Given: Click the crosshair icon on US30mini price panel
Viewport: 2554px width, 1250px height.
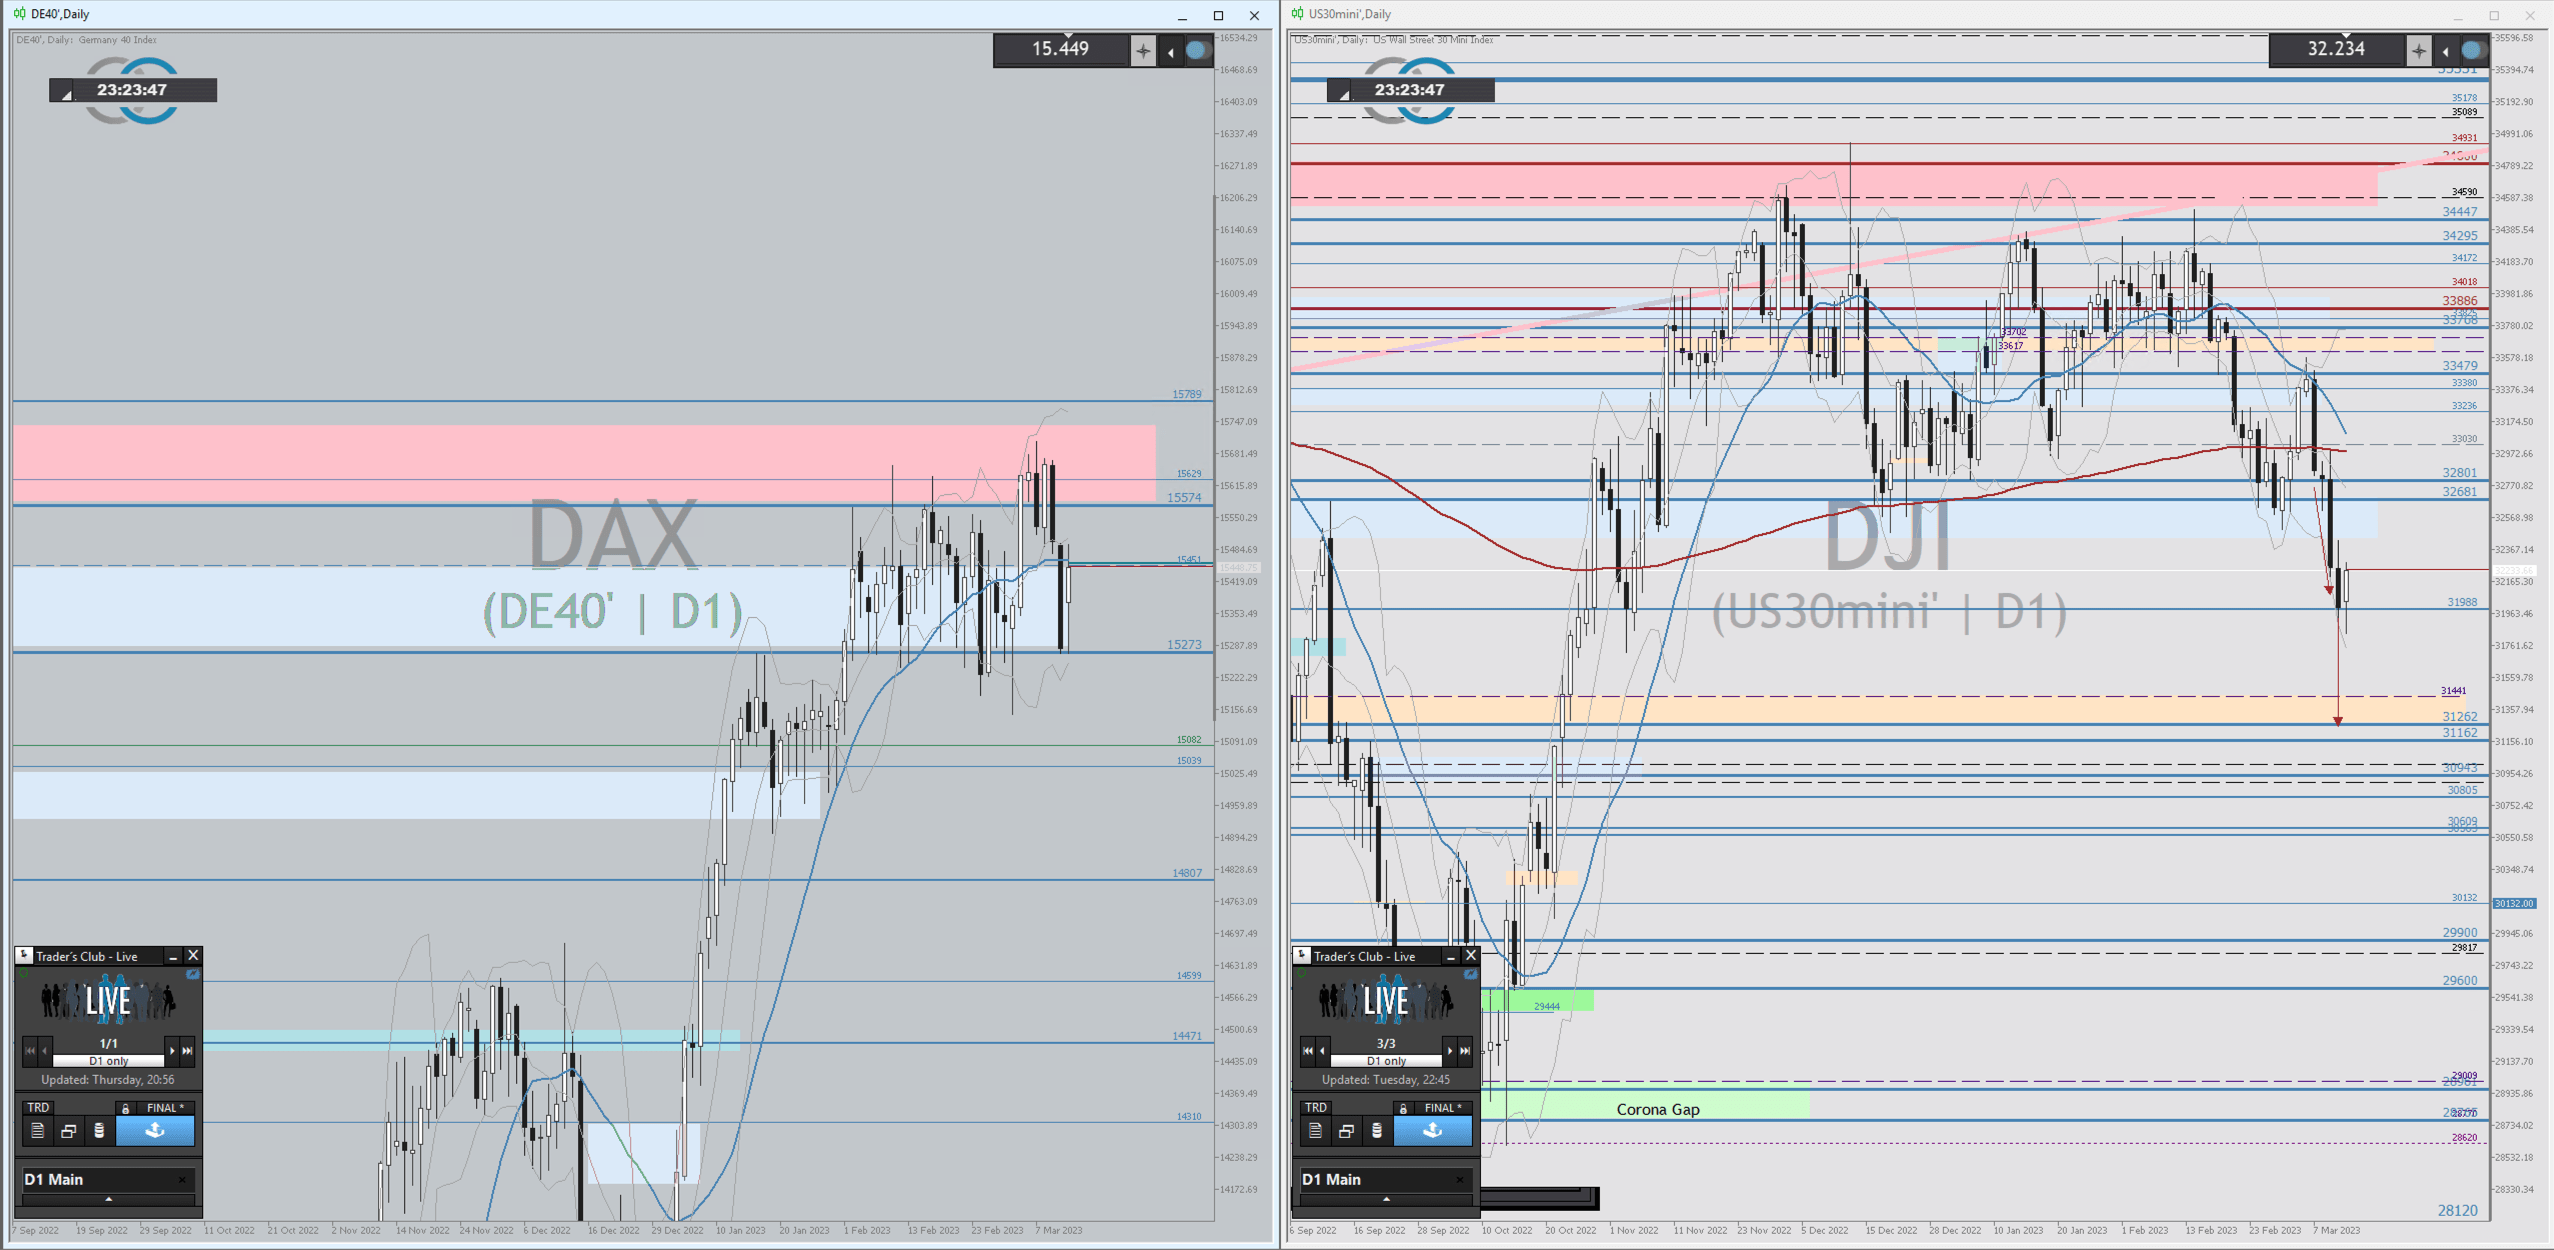Looking at the screenshot, I should pyautogui.click(x=2419, y=50).
